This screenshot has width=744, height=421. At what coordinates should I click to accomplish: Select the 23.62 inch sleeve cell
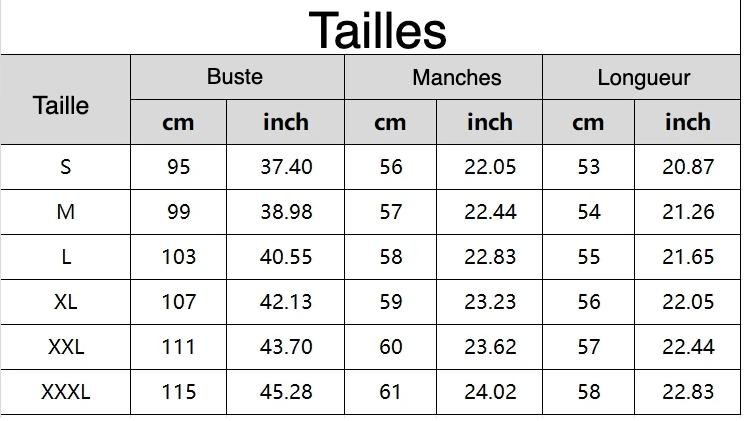pyautogui.click(x=490, y=347)
